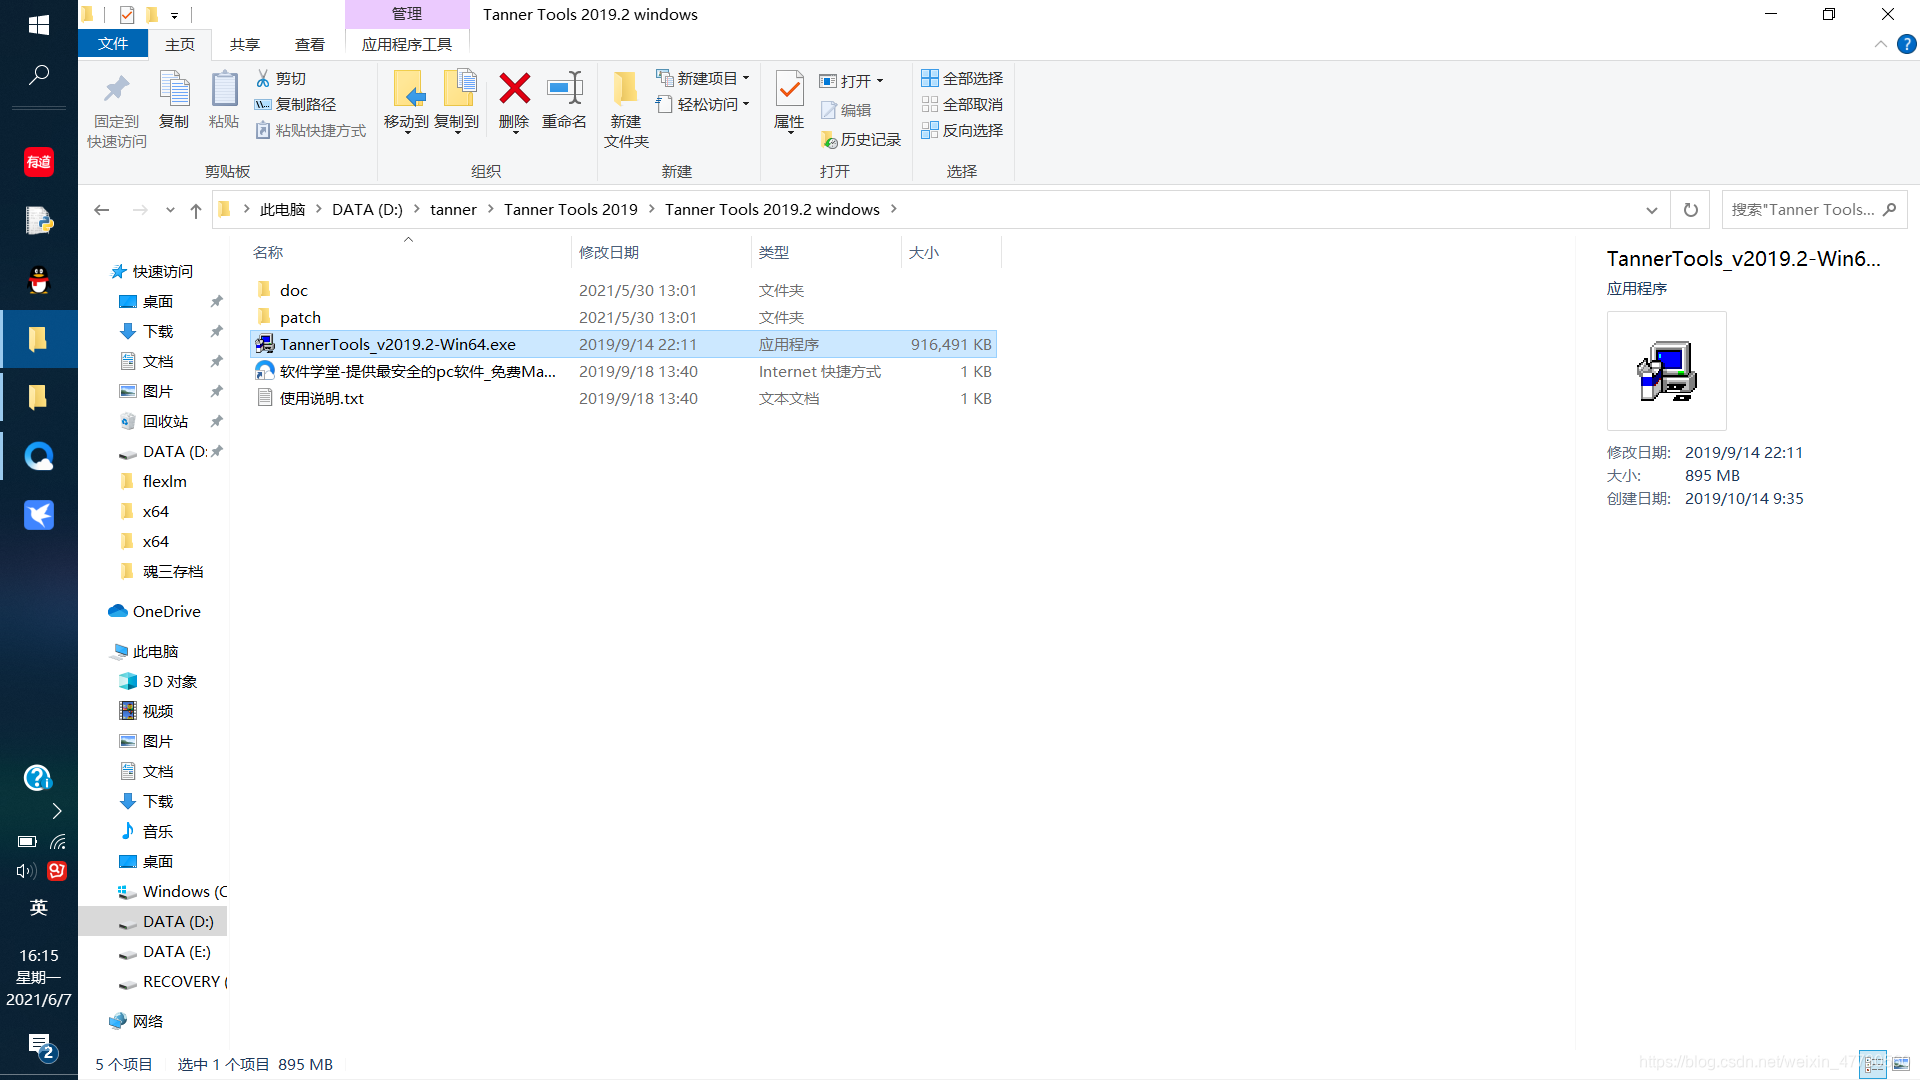Click the 全部选择 button

pos(961,77)
